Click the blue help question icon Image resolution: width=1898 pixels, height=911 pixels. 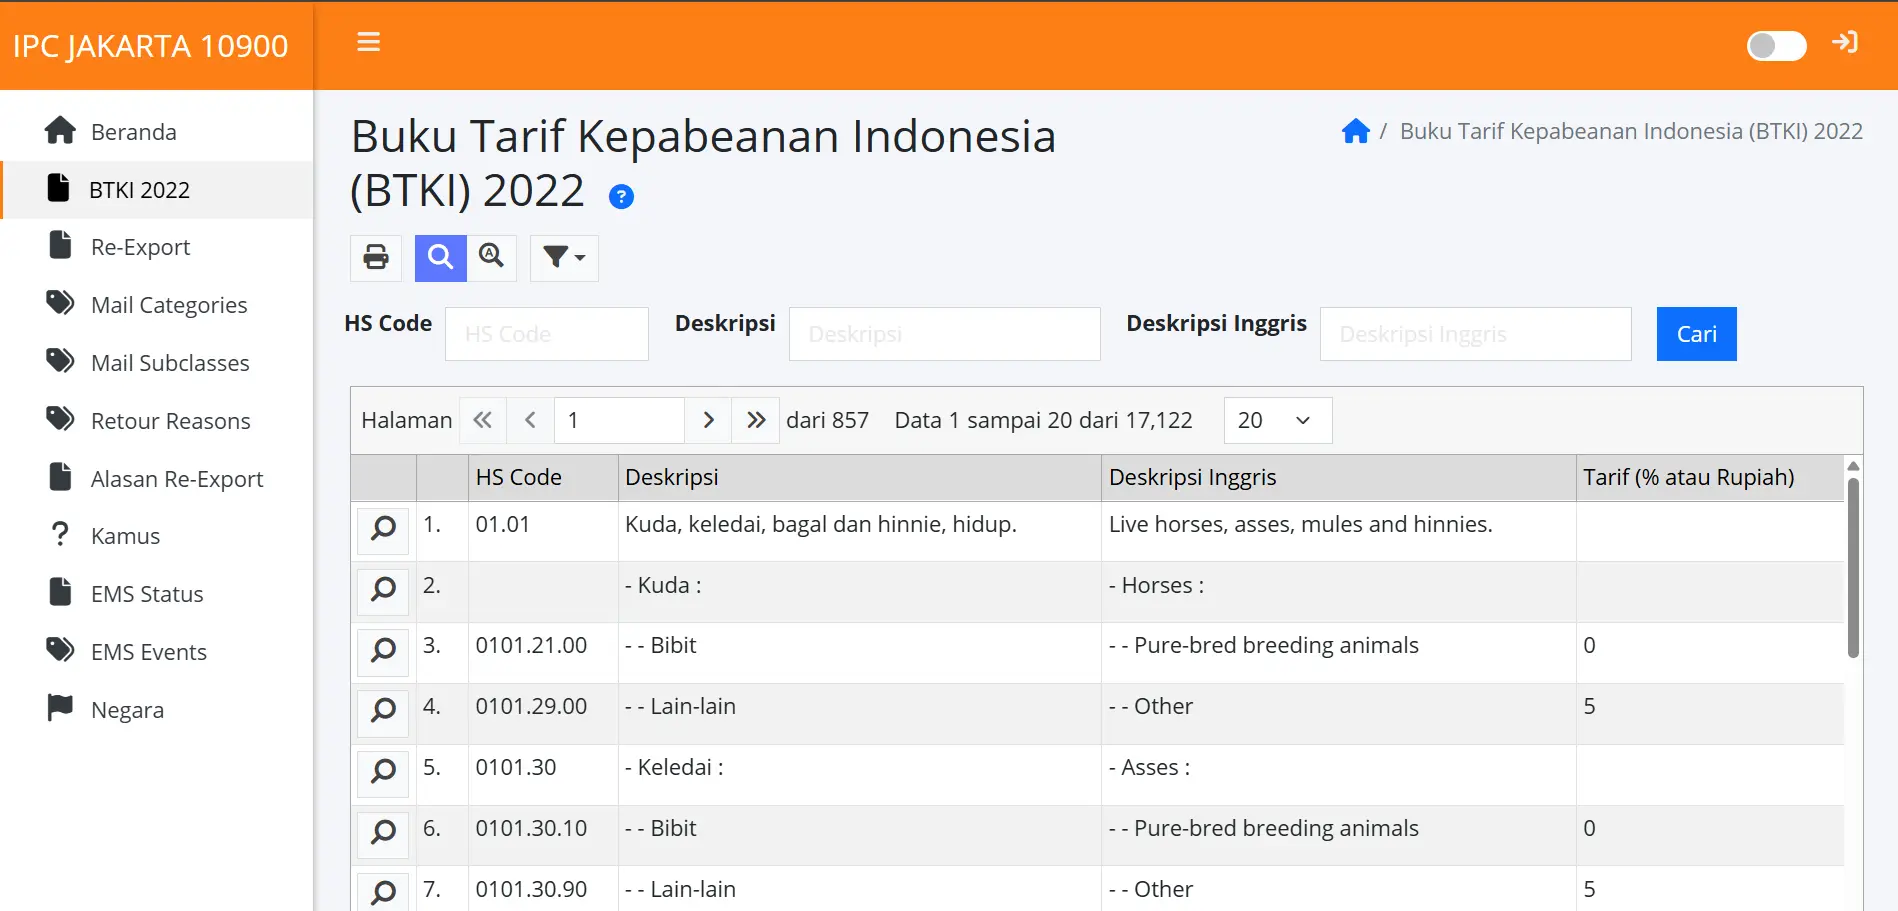point(621,197)
